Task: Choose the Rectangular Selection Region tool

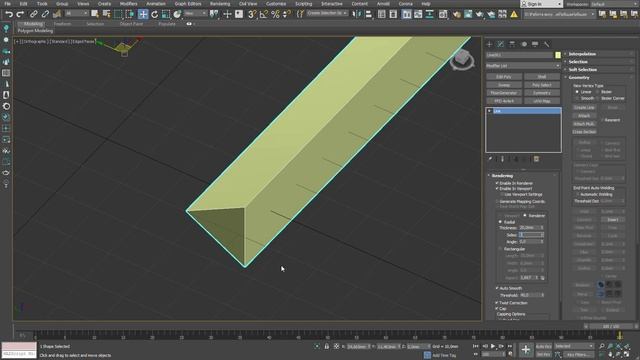Action: pos(118,14)
